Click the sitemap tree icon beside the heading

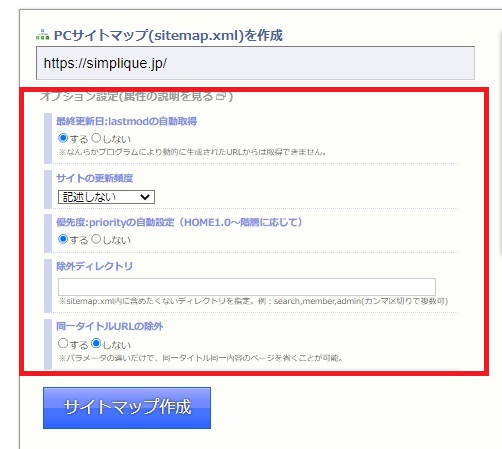pos(42,35)
